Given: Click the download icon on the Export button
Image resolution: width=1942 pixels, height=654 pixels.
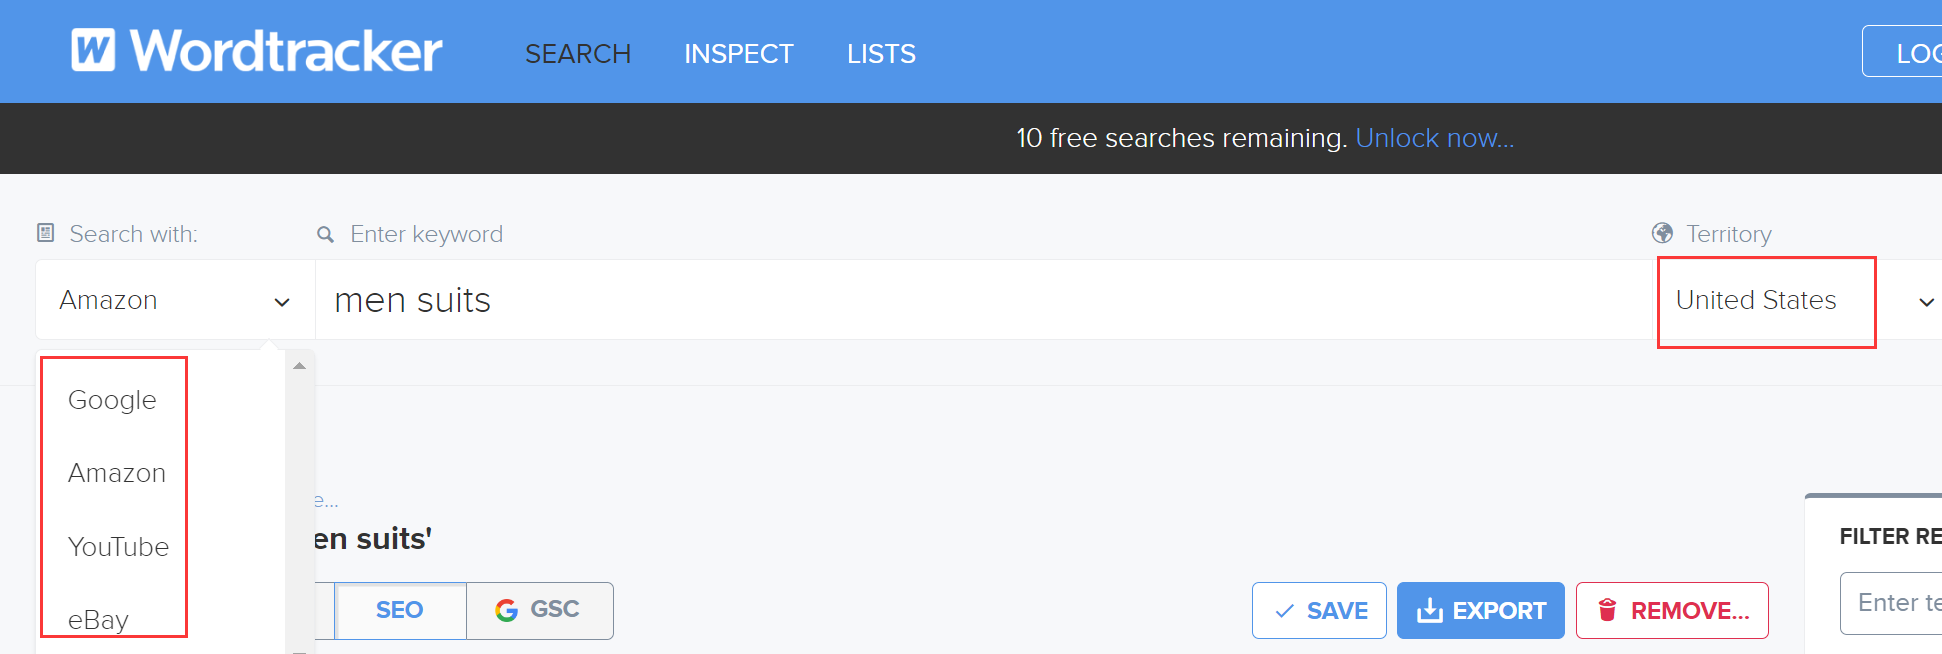Looking at the screenshot, I should tap(1430, 610).
